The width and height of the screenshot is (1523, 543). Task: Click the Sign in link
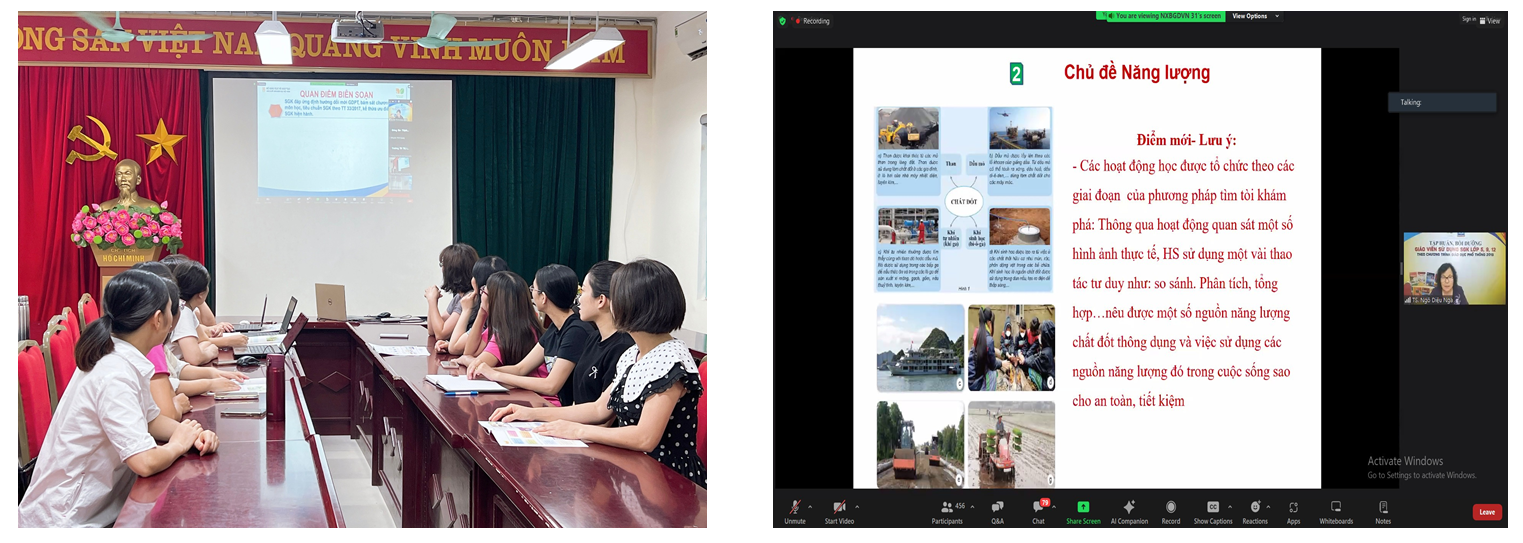(1468, 19)
